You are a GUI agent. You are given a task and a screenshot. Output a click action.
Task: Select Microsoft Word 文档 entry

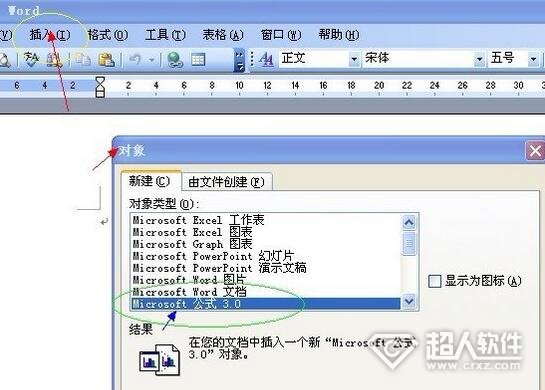click(266, 292)
